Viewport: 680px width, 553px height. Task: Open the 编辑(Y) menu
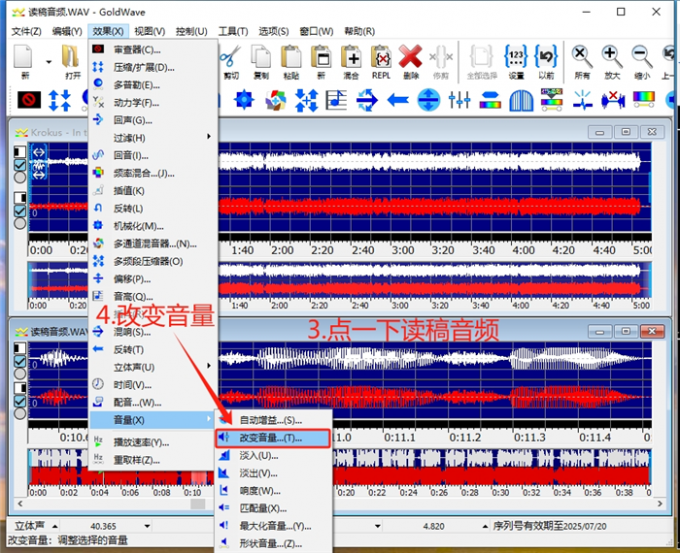tap(67, 31)
